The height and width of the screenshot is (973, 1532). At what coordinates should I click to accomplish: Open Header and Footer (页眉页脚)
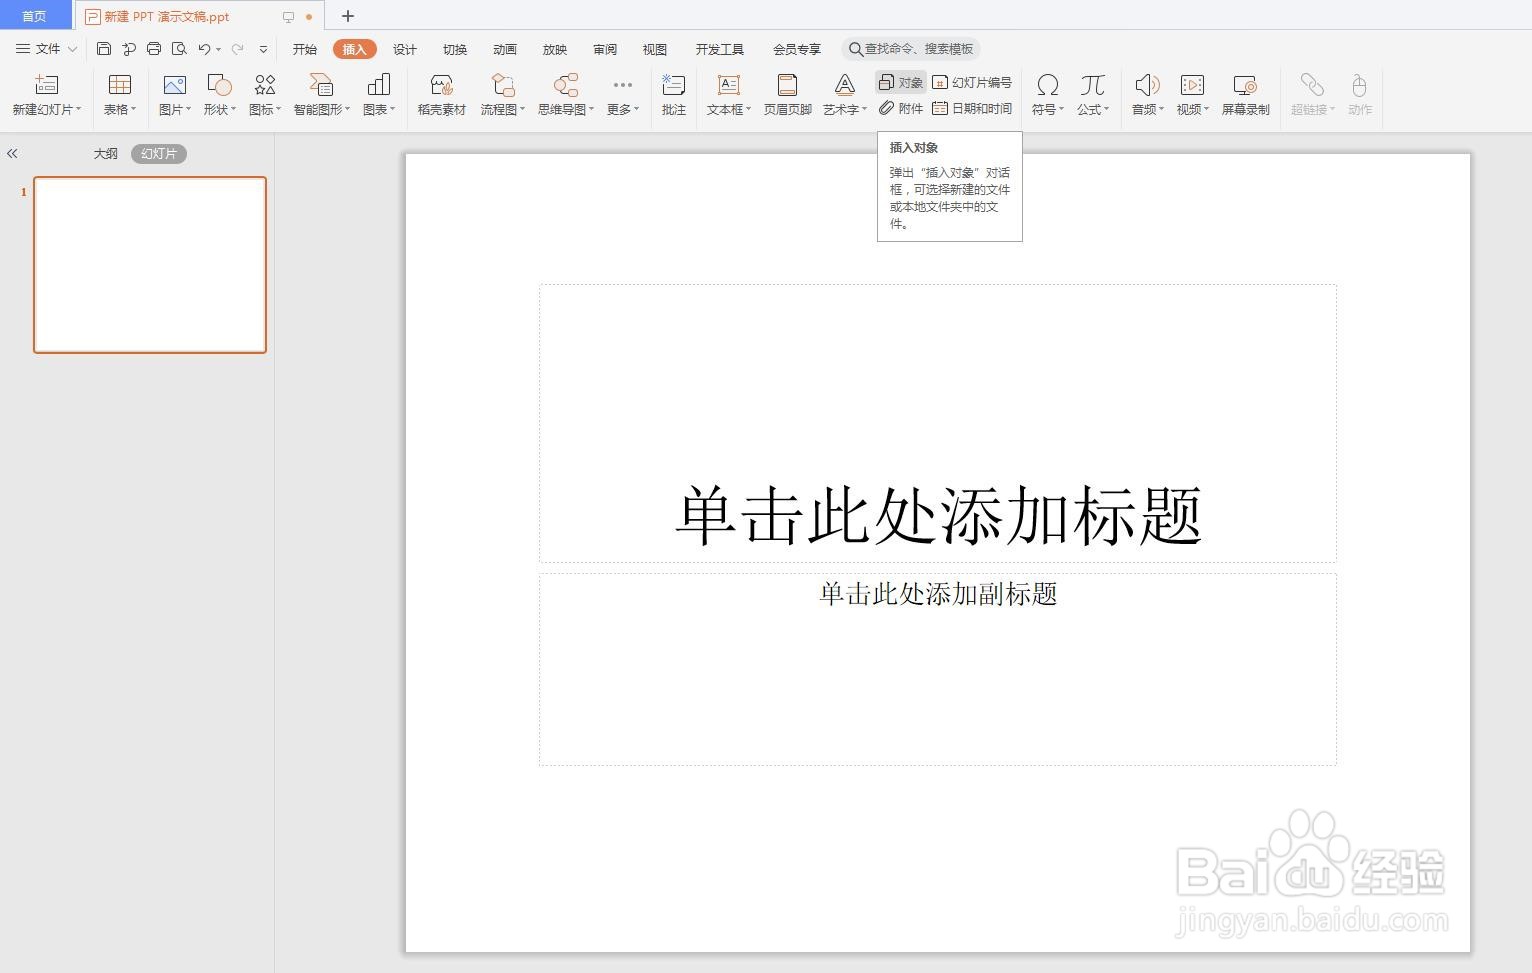pyautogui.click(x=788, y=95)
